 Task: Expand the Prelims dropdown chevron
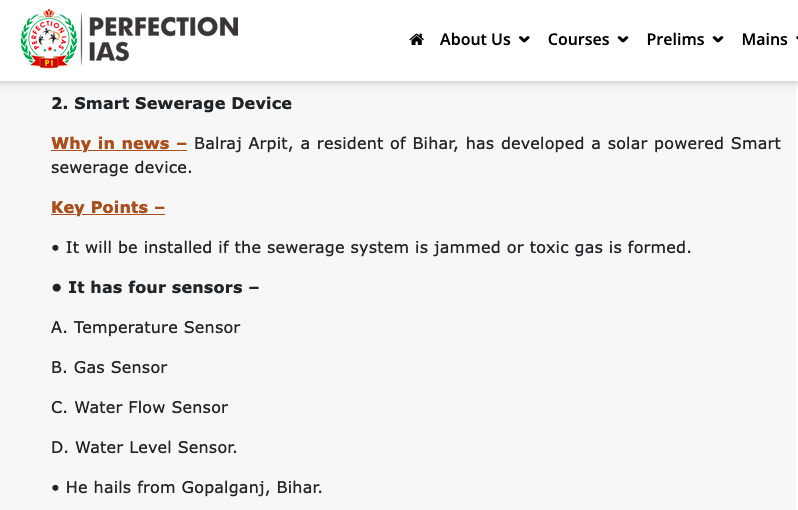pyautogui.click(x=718, y=39)
